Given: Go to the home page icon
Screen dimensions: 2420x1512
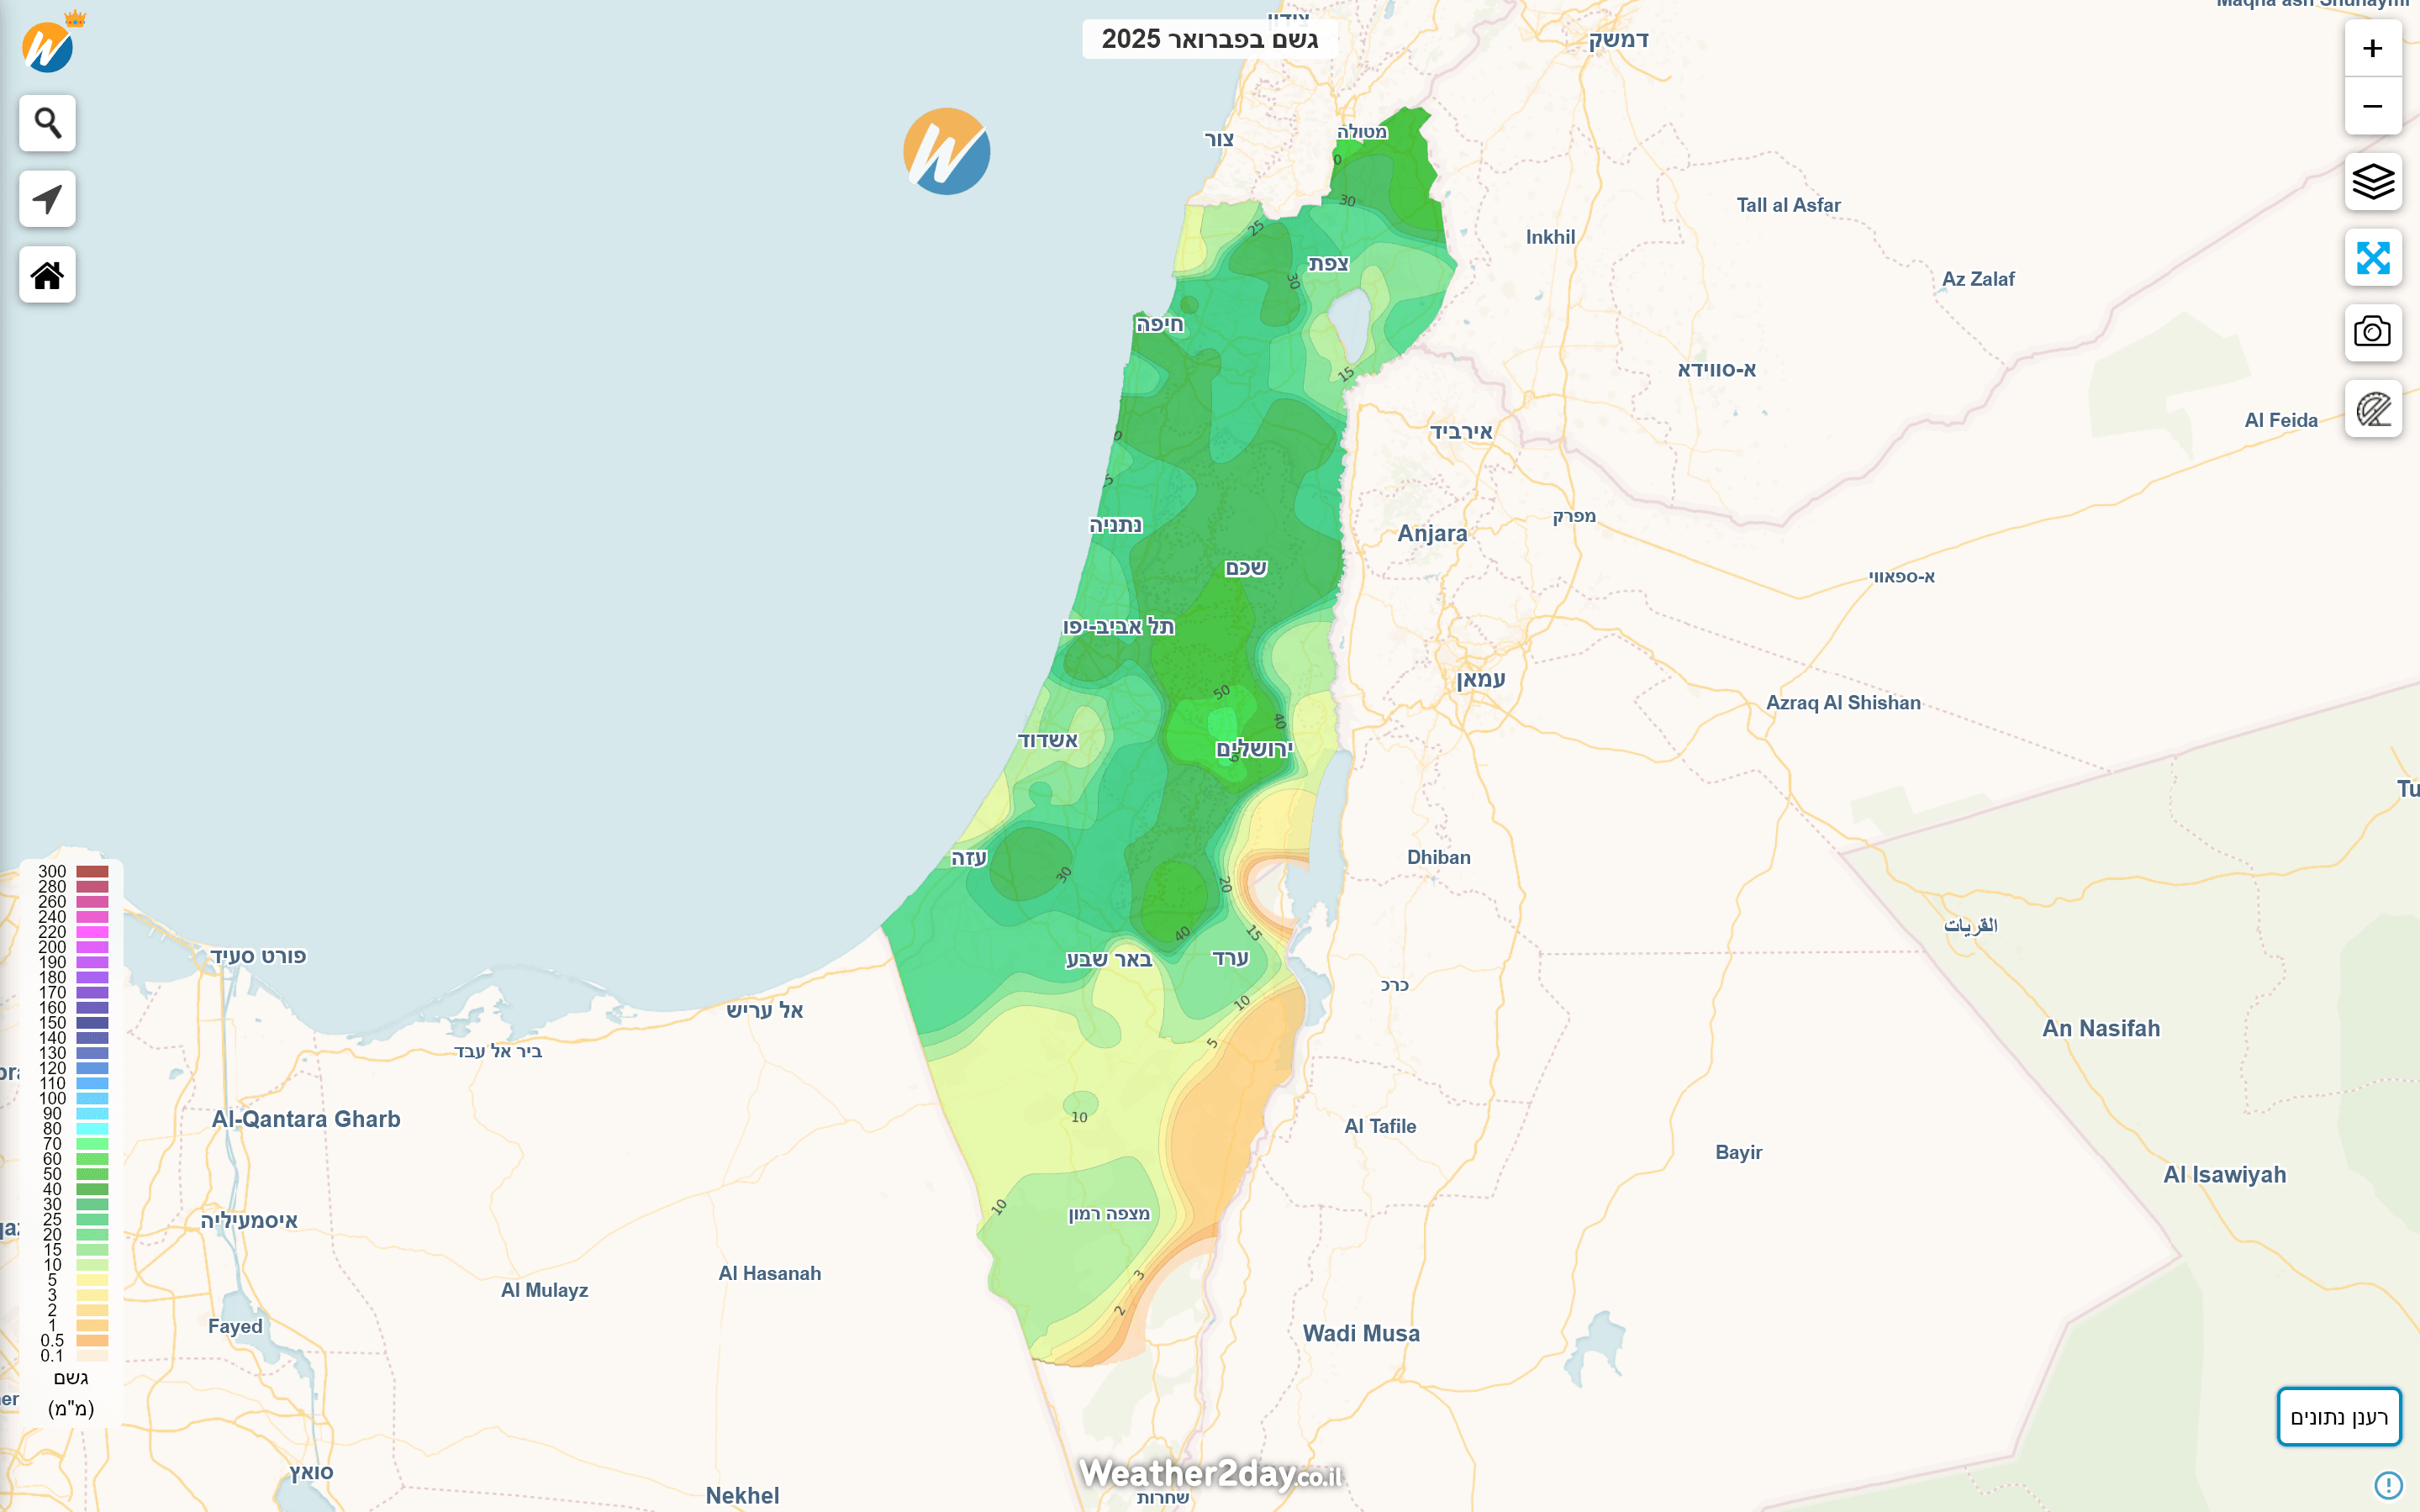Looking at the screenshot, I should 47,275.
